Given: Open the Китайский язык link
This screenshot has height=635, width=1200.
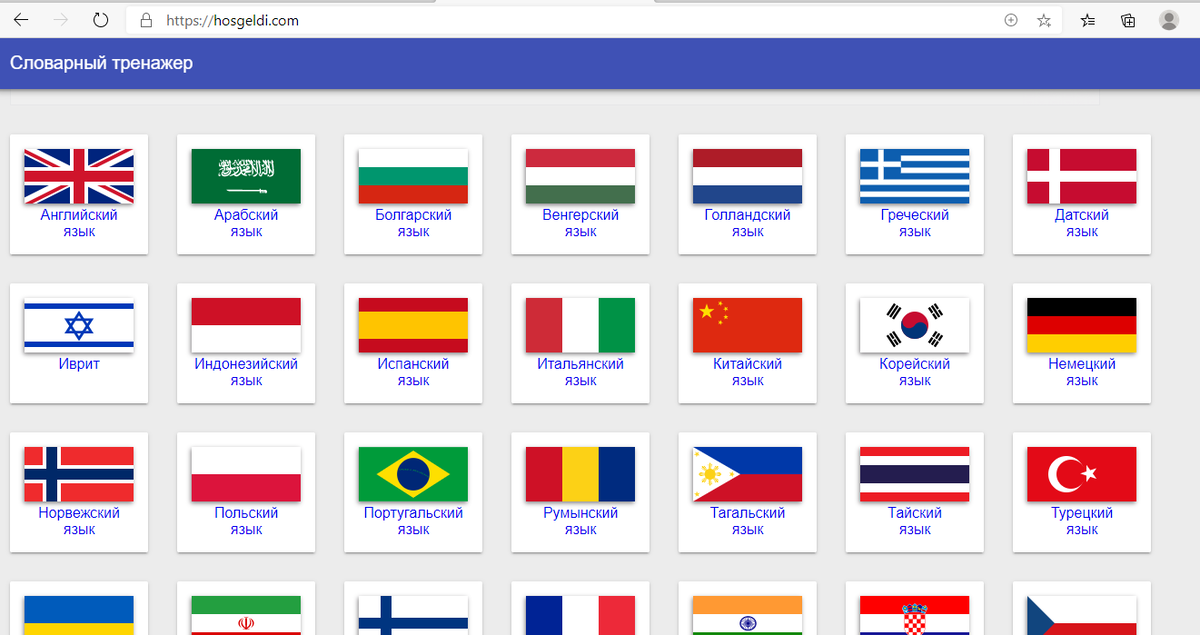Looking at the screenshot, I should pyautogui.click(x=747, y=372).
